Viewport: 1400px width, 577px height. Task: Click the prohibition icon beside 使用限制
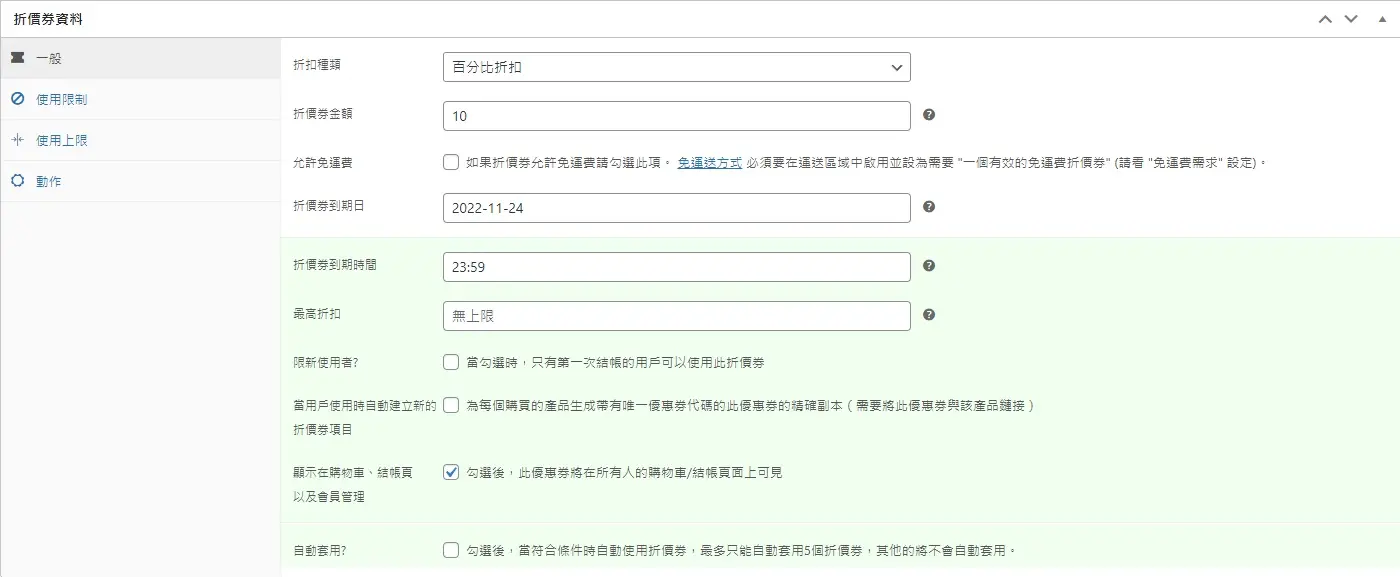17,99
